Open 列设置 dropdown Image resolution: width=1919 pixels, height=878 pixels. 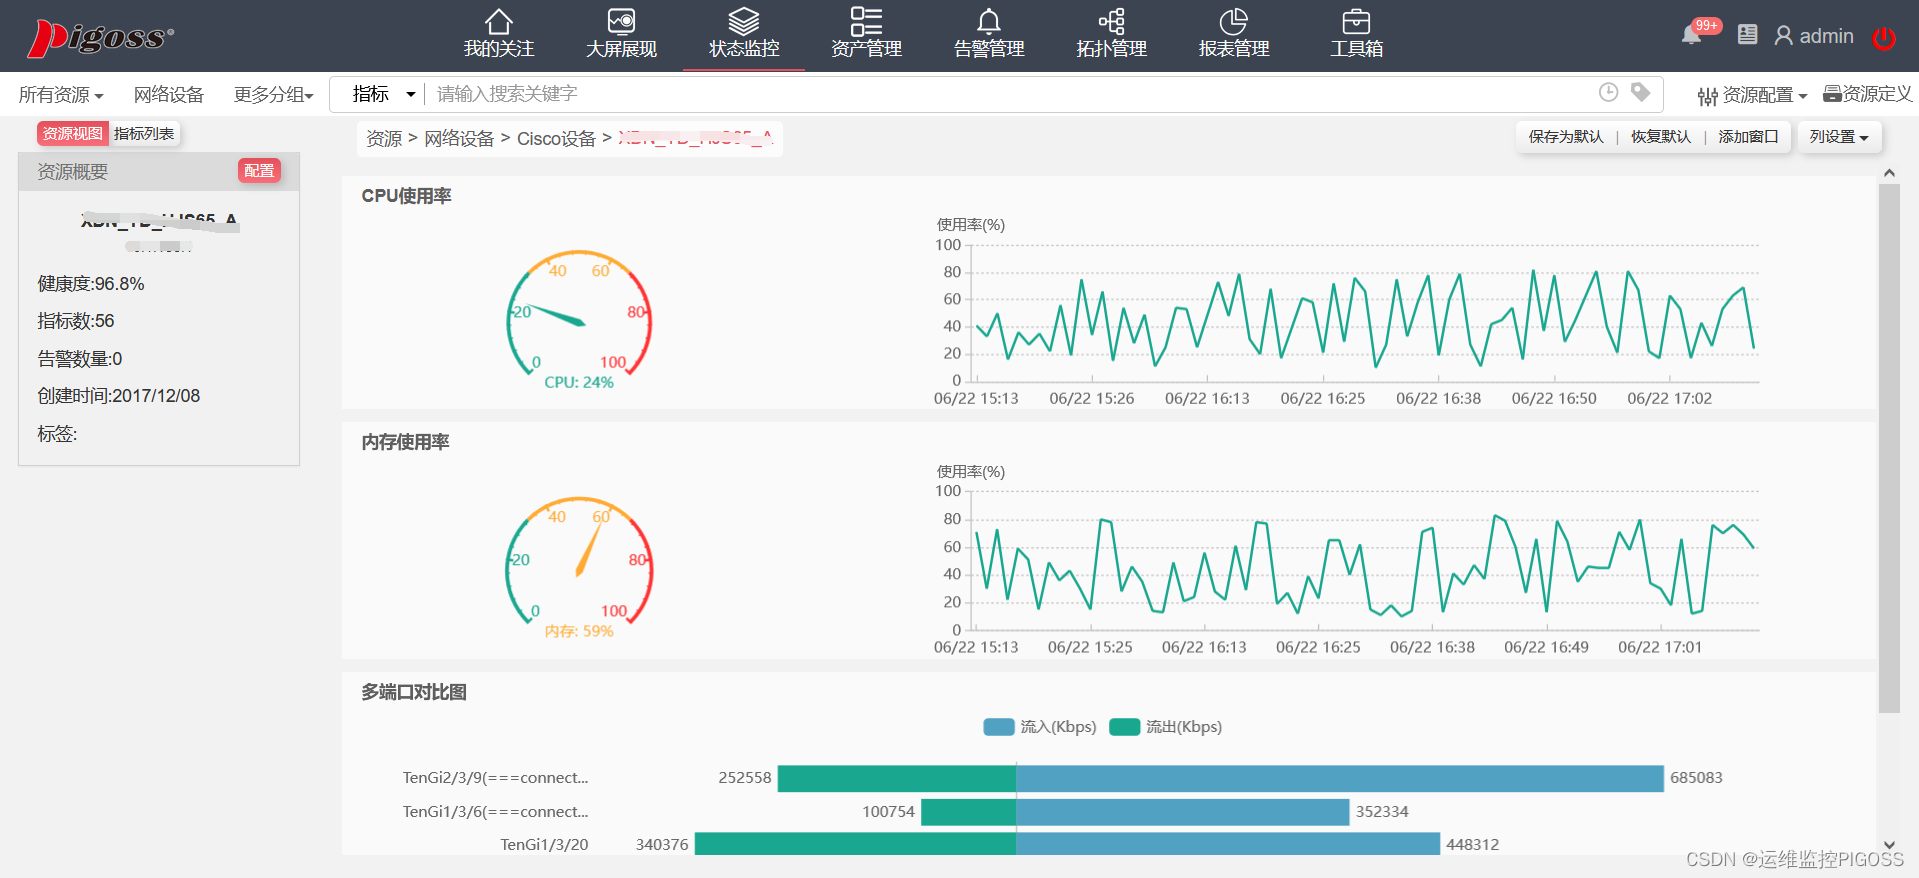pos(1839,137)
